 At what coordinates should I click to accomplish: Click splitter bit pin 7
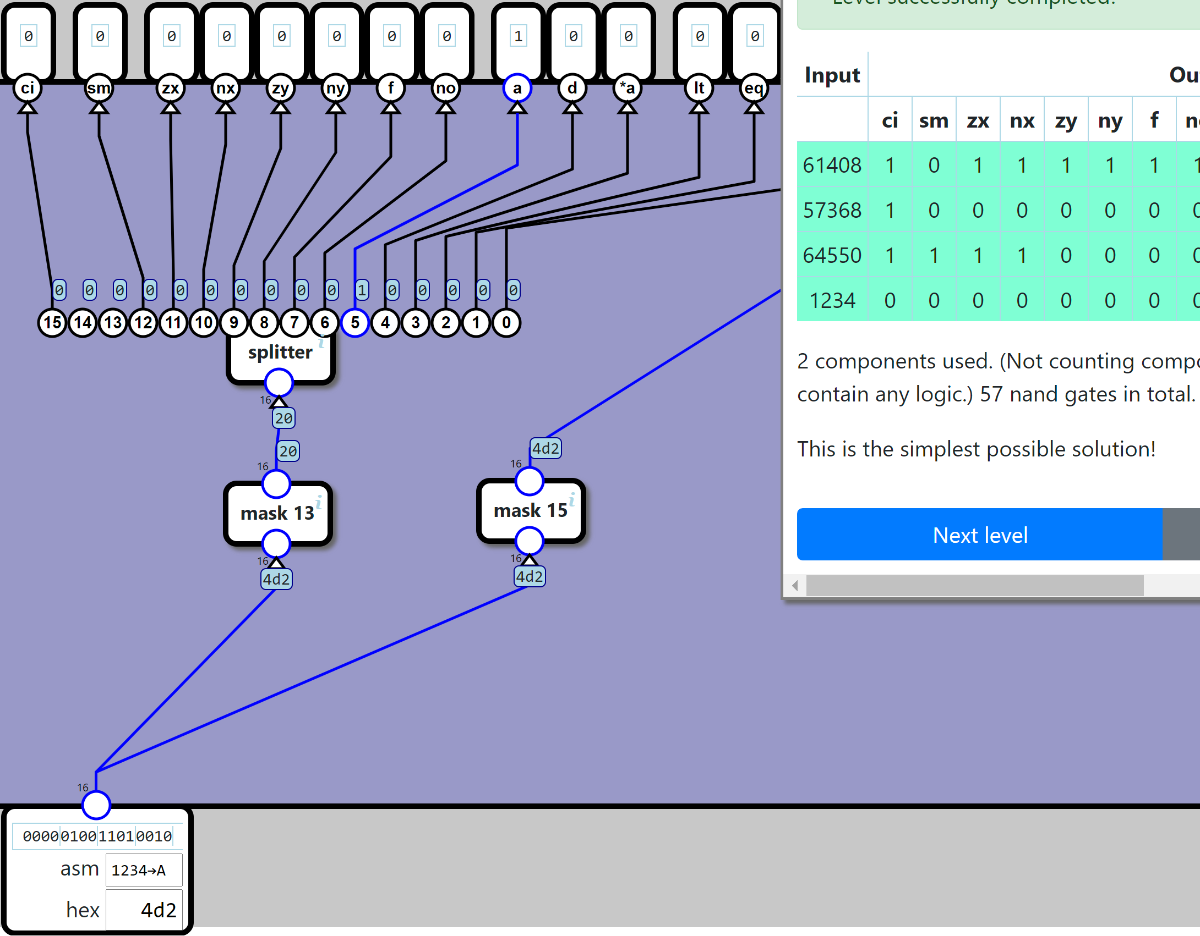coord(294,323)
